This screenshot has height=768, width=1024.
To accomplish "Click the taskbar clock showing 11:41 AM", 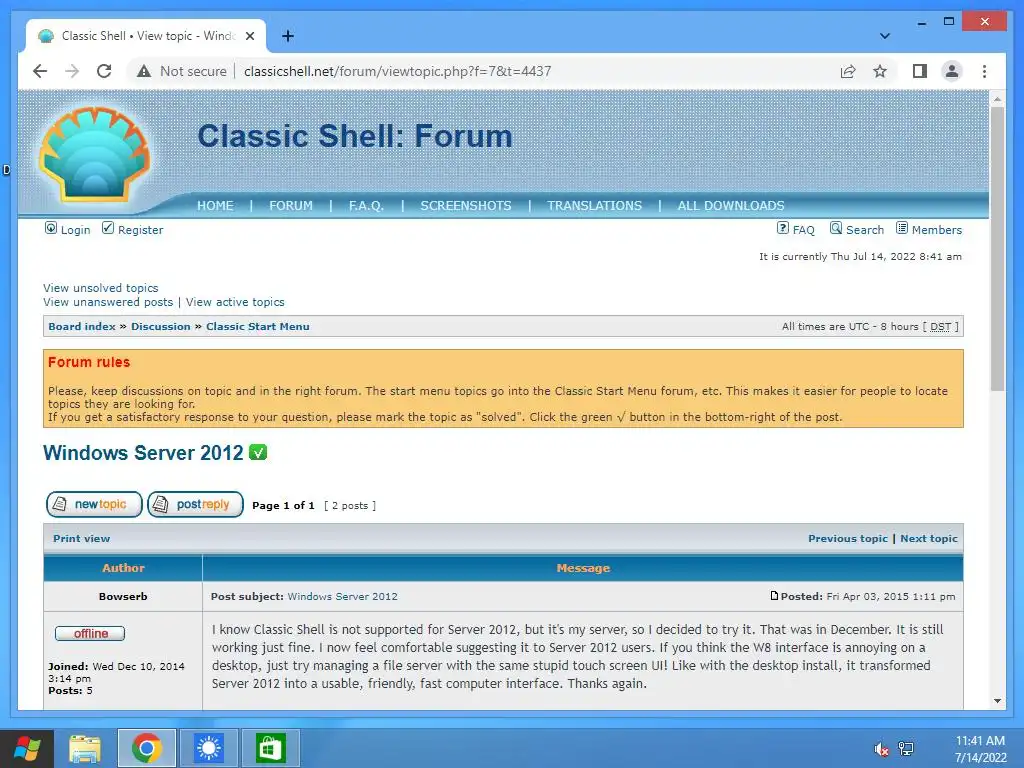I will point(980,749).
